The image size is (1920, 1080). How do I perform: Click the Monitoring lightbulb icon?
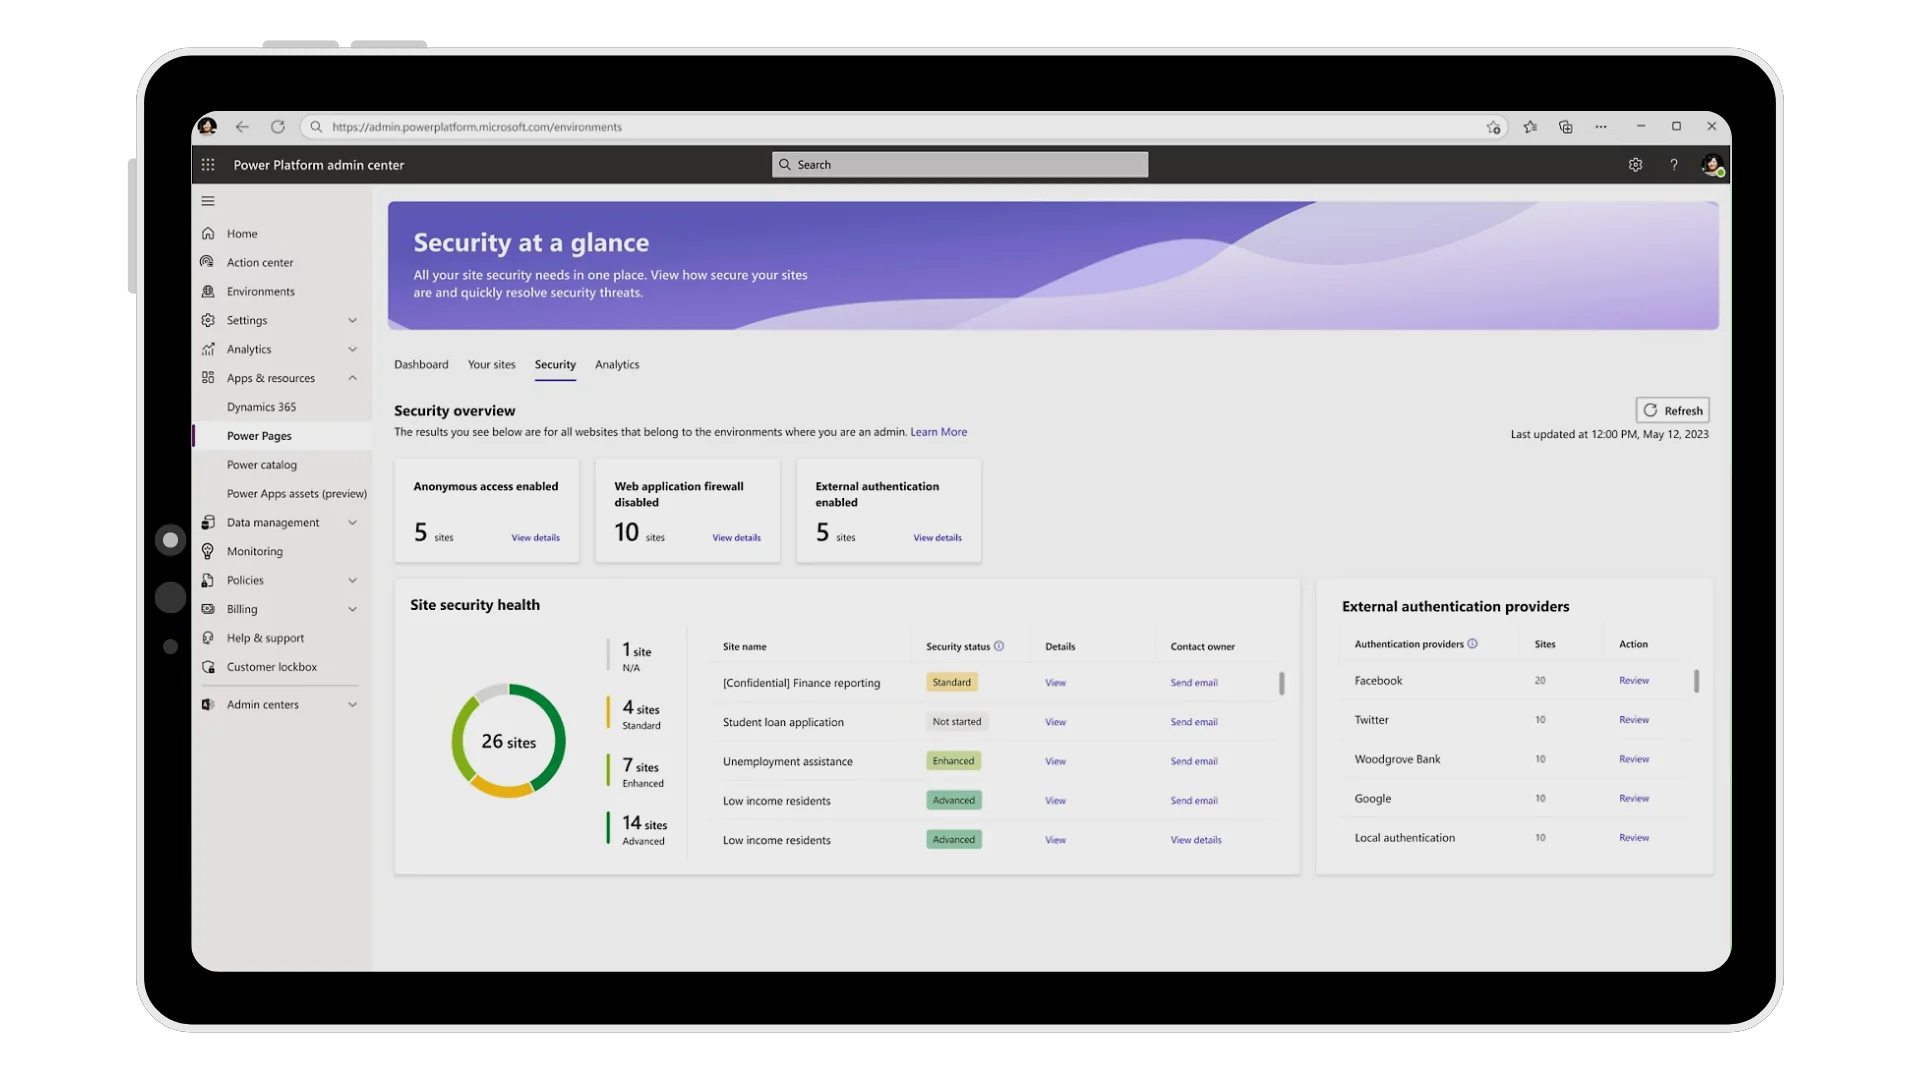point(208,551)
